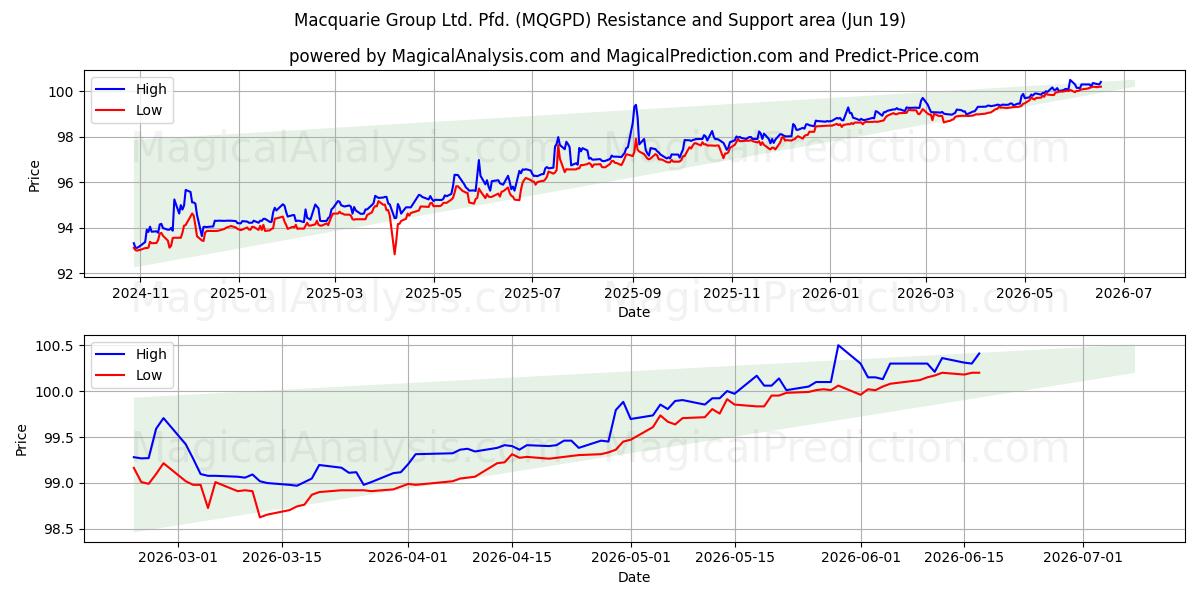The width and height of the screenshot is (1200, 600).
Task: Click the '100.5' price tick on bottom chart
Action: 57,346
